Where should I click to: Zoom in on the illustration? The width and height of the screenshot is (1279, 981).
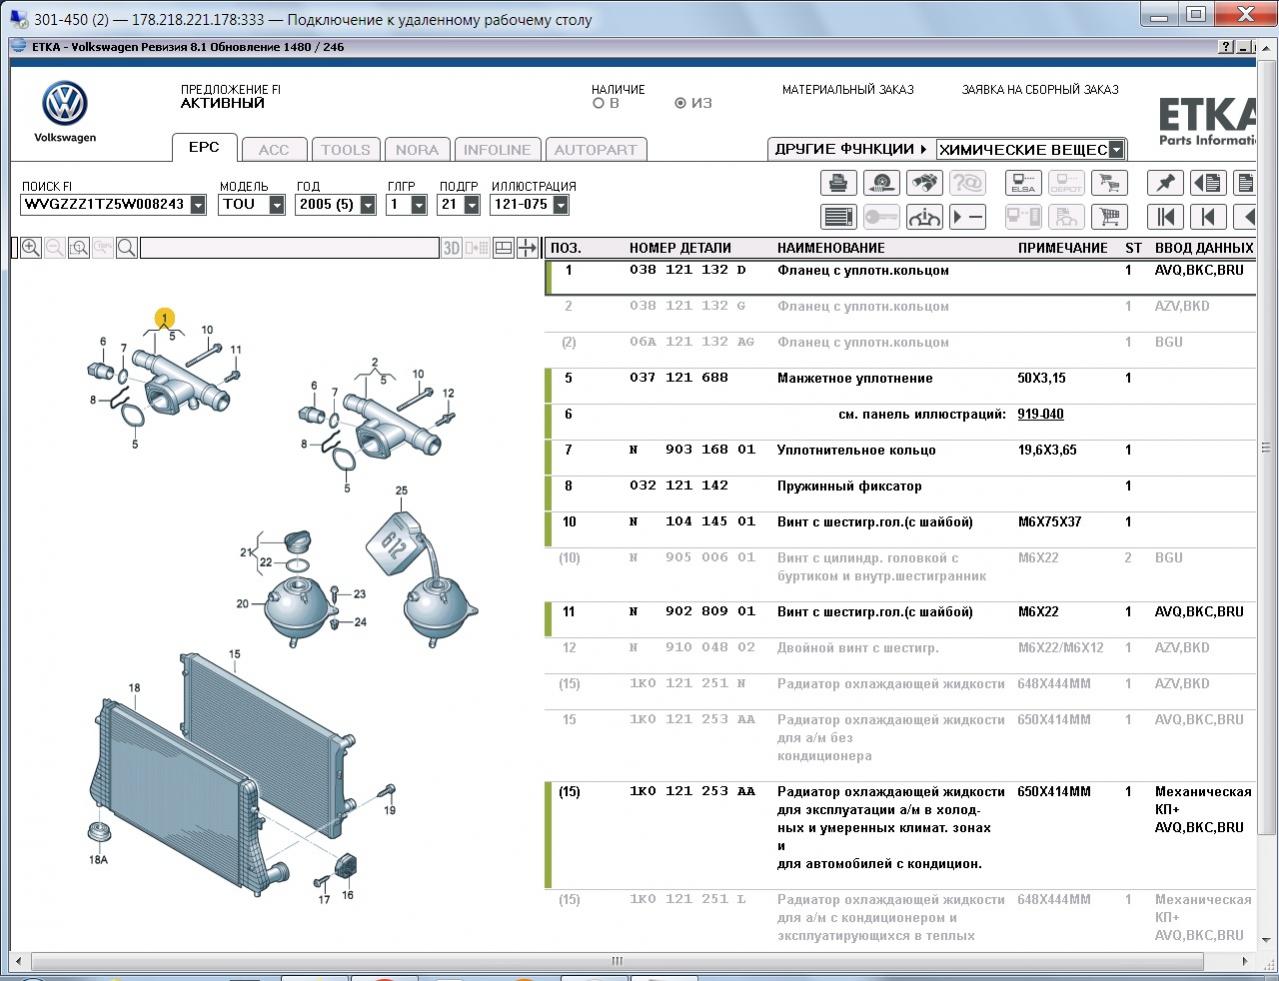tap(31, 248)
